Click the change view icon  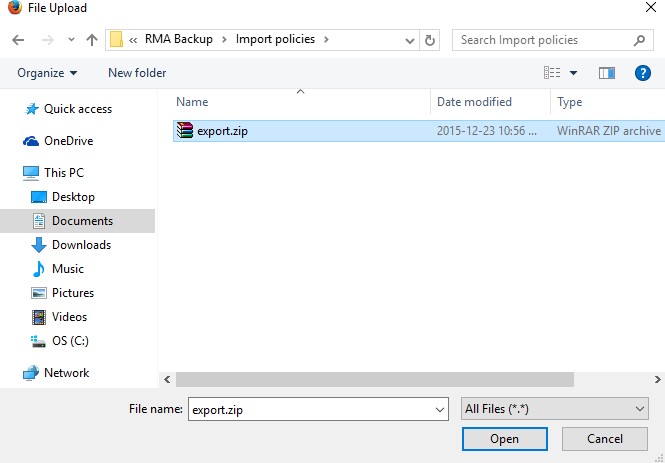551,73
